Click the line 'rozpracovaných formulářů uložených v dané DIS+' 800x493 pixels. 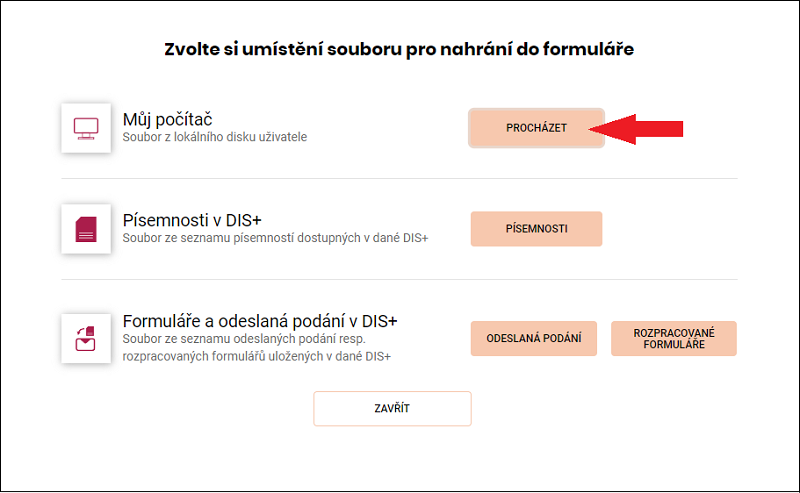coord(257,356)
